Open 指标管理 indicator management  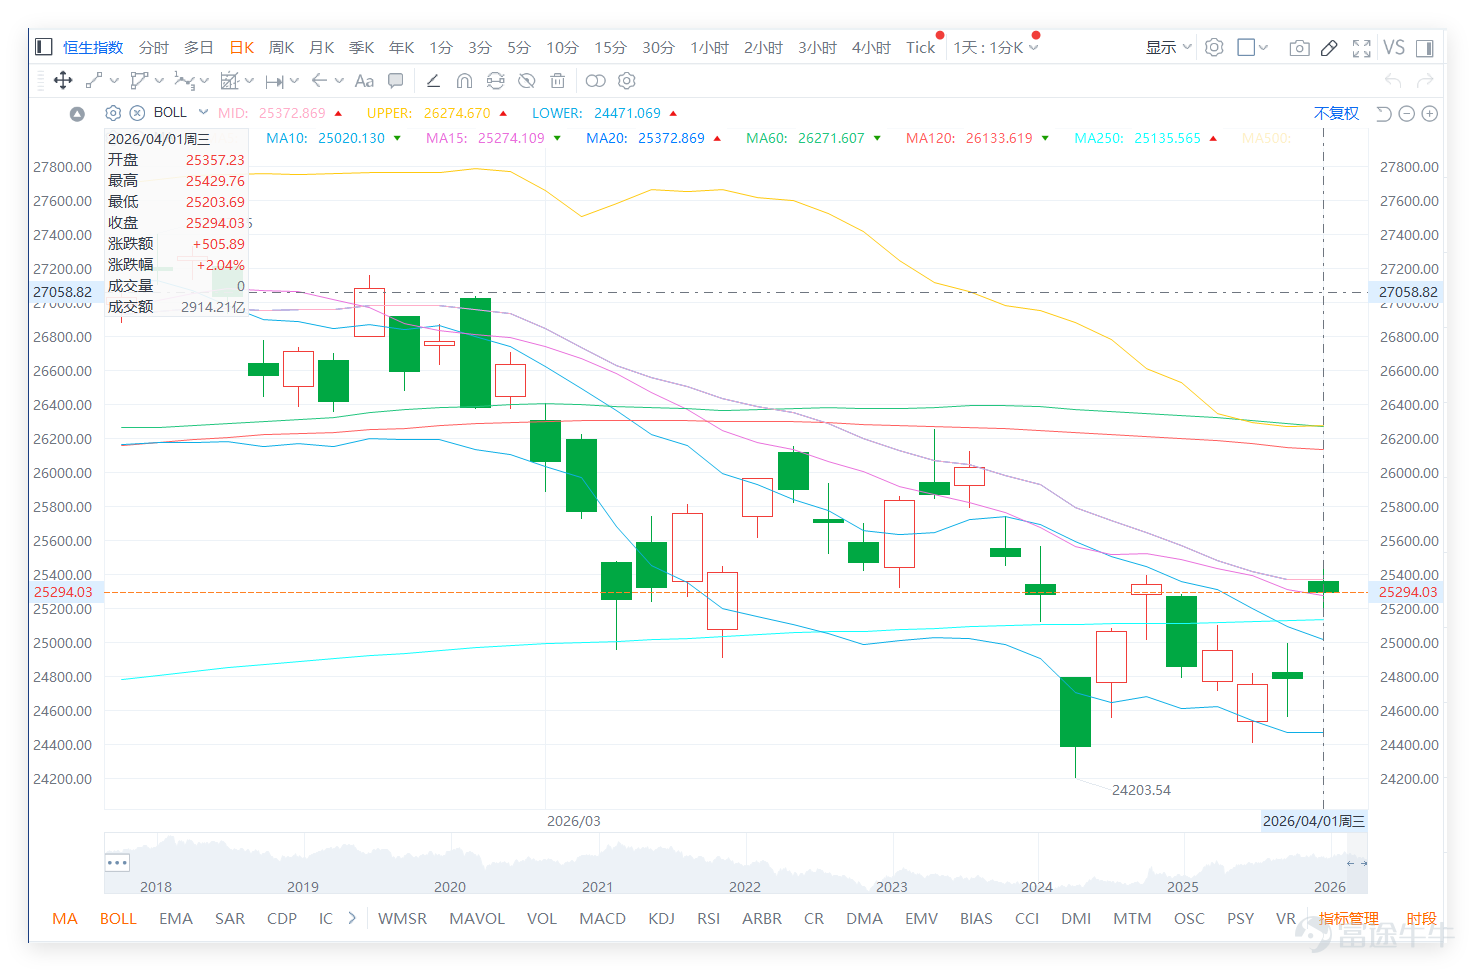coord(1348,918)
